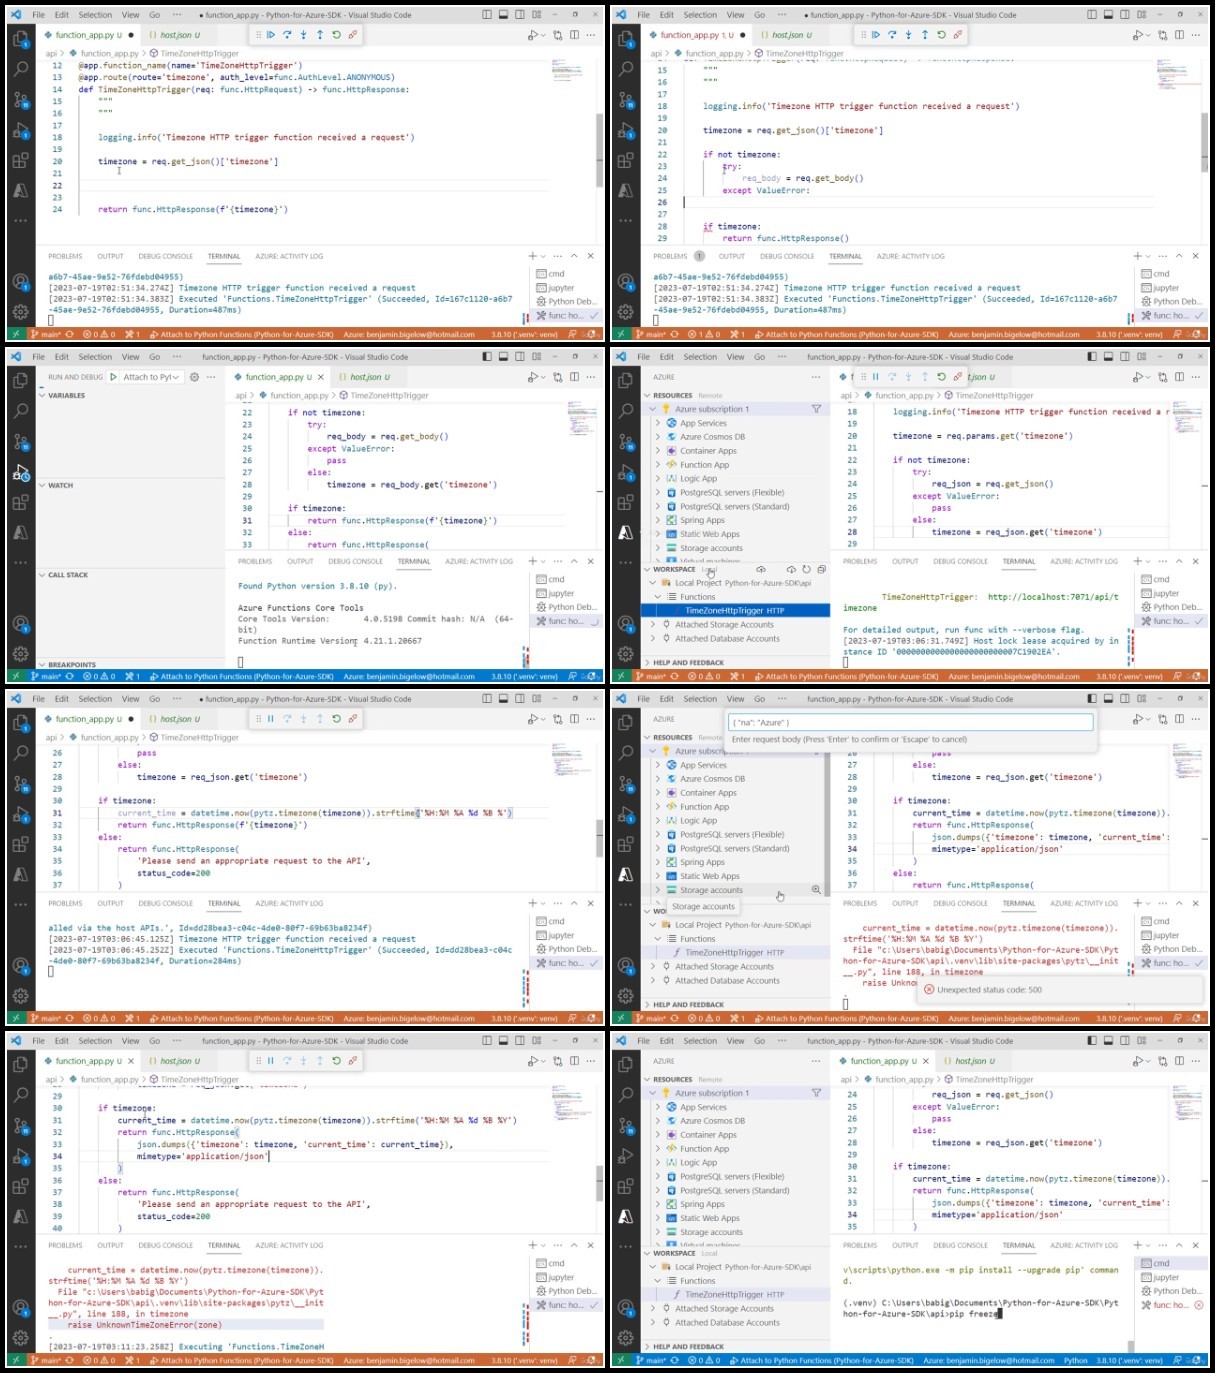Toggle primary side bar in the Run and Debug window

click(x=486, y=356)
